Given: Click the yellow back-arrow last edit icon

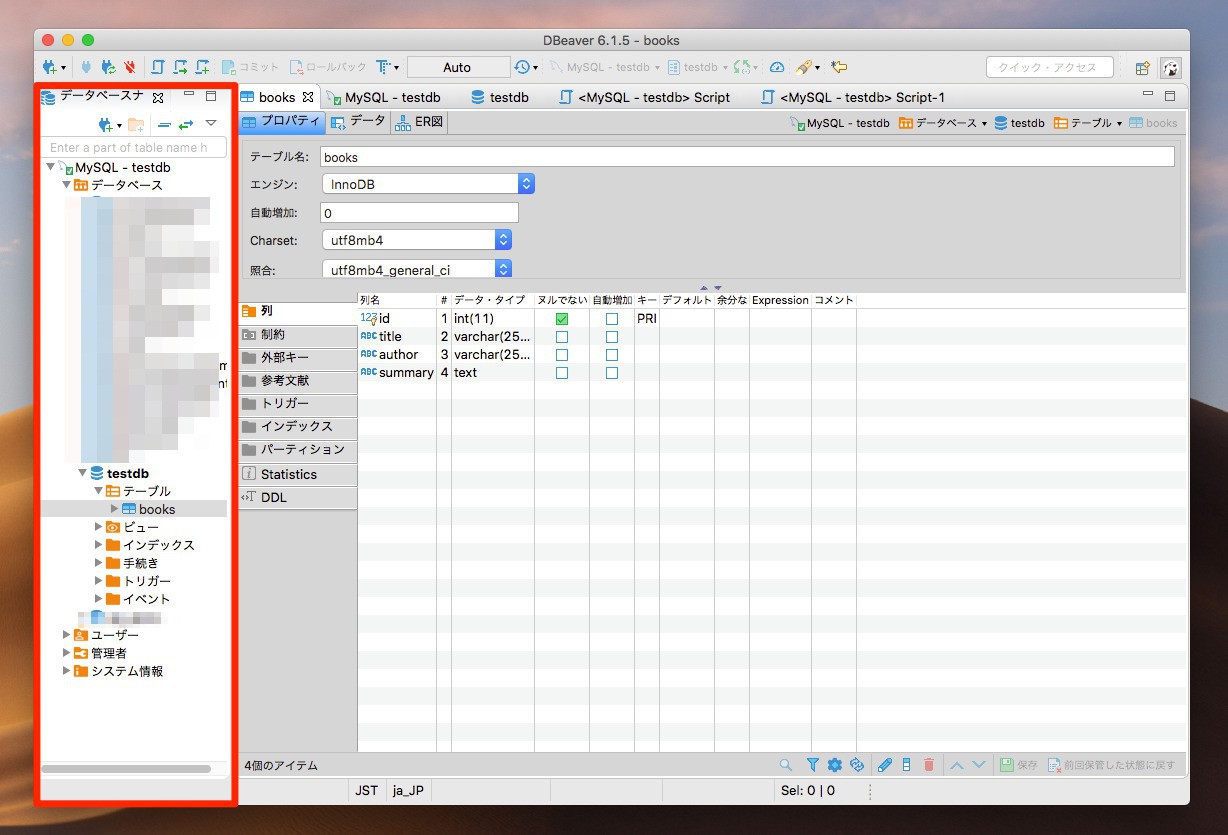Looking at the screenshot, I should click(x=839, y=67).
